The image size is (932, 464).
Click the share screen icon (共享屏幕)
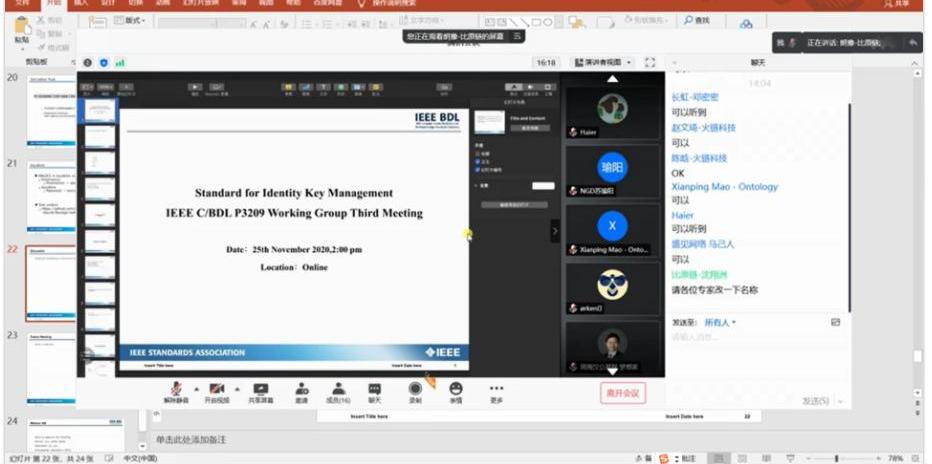click(x=261, y=388)
